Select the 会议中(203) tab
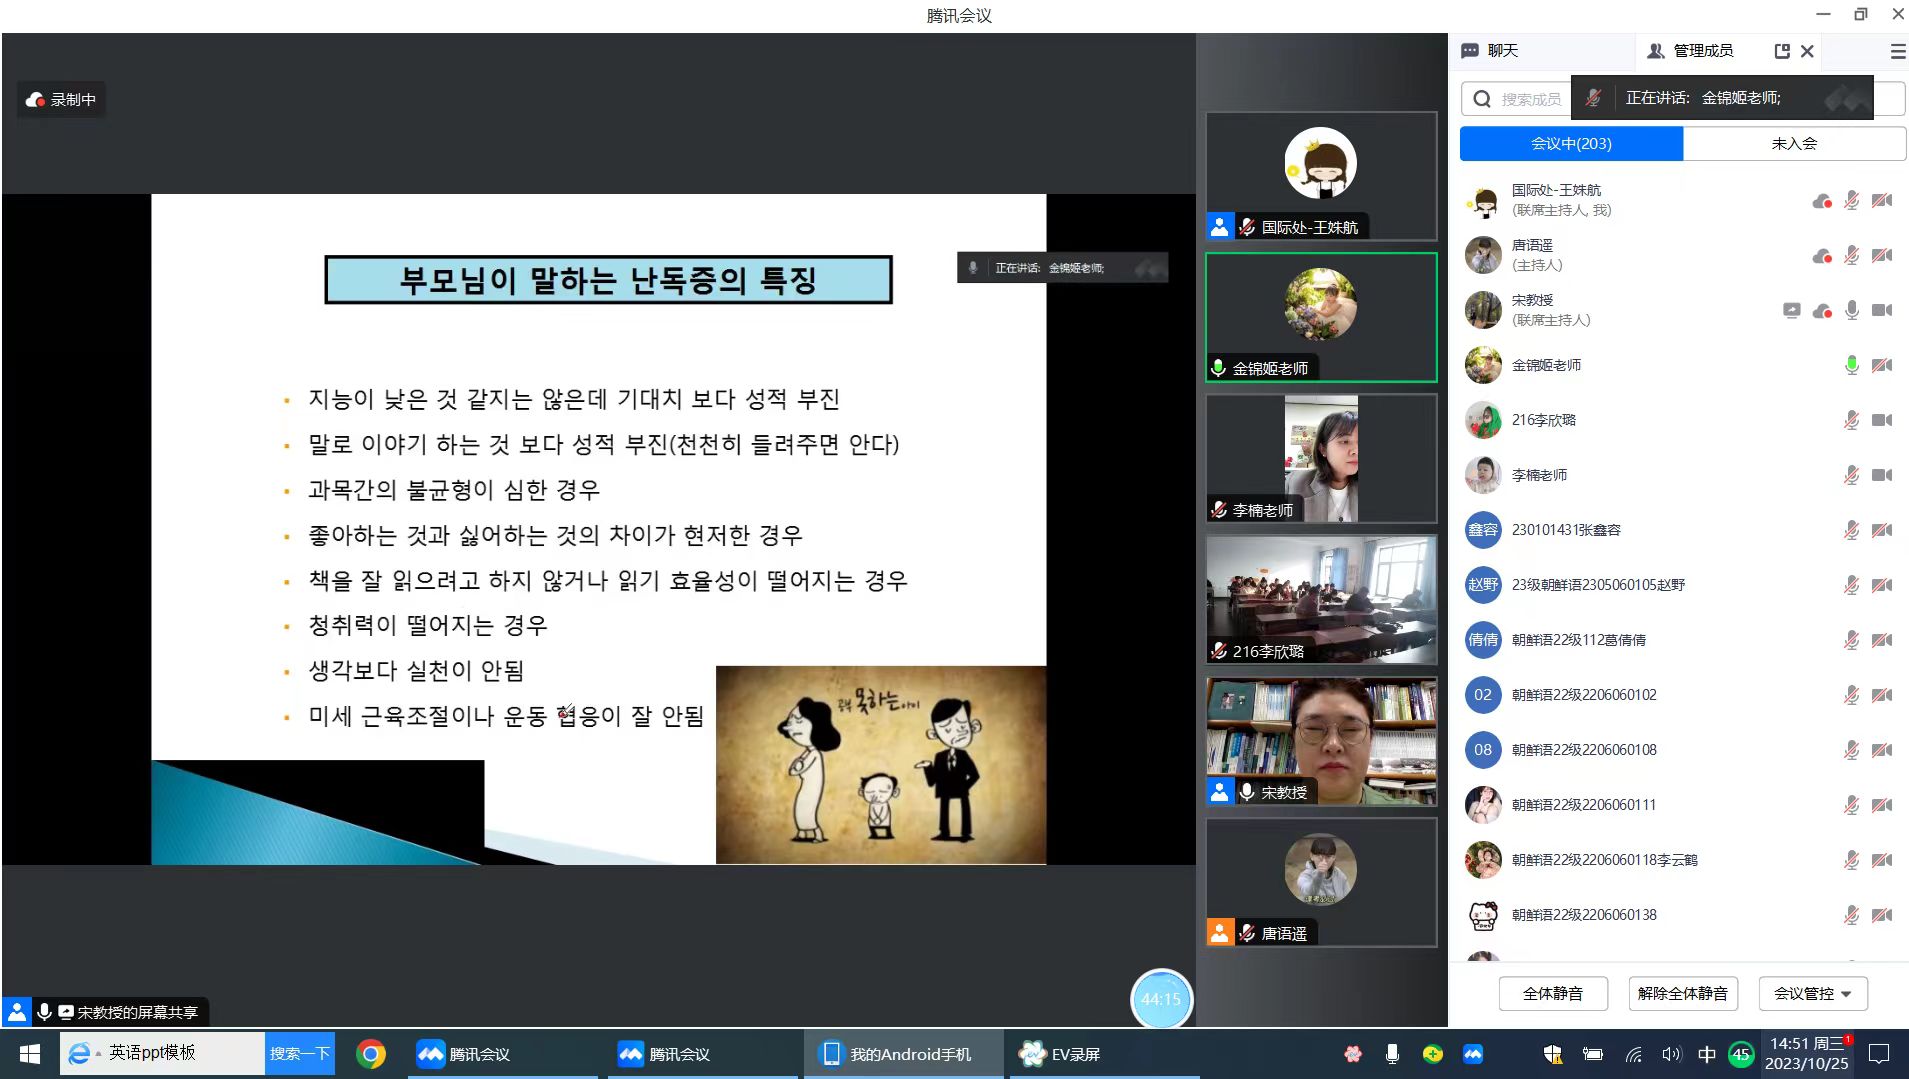This screenshot has height=1079, width=1909. coord(1571,144)
